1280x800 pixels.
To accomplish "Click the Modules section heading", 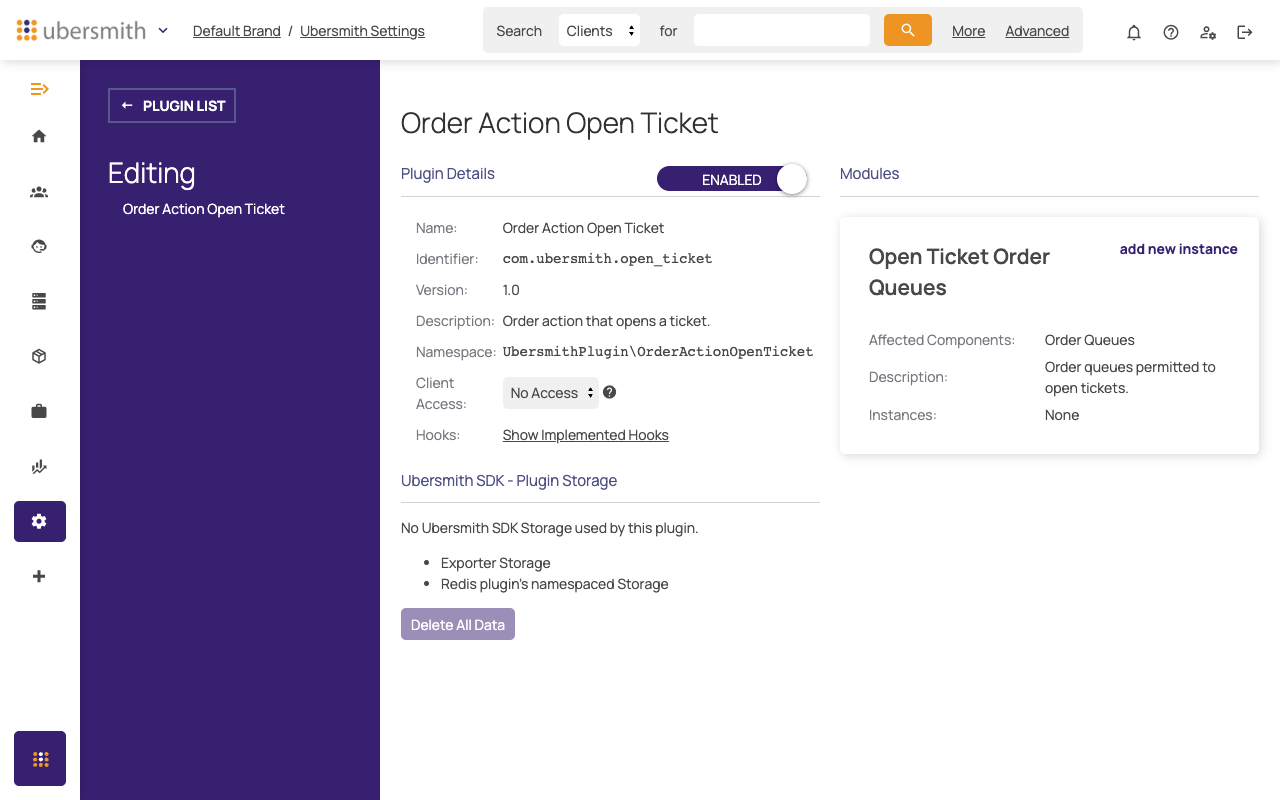I will [870, 173].
